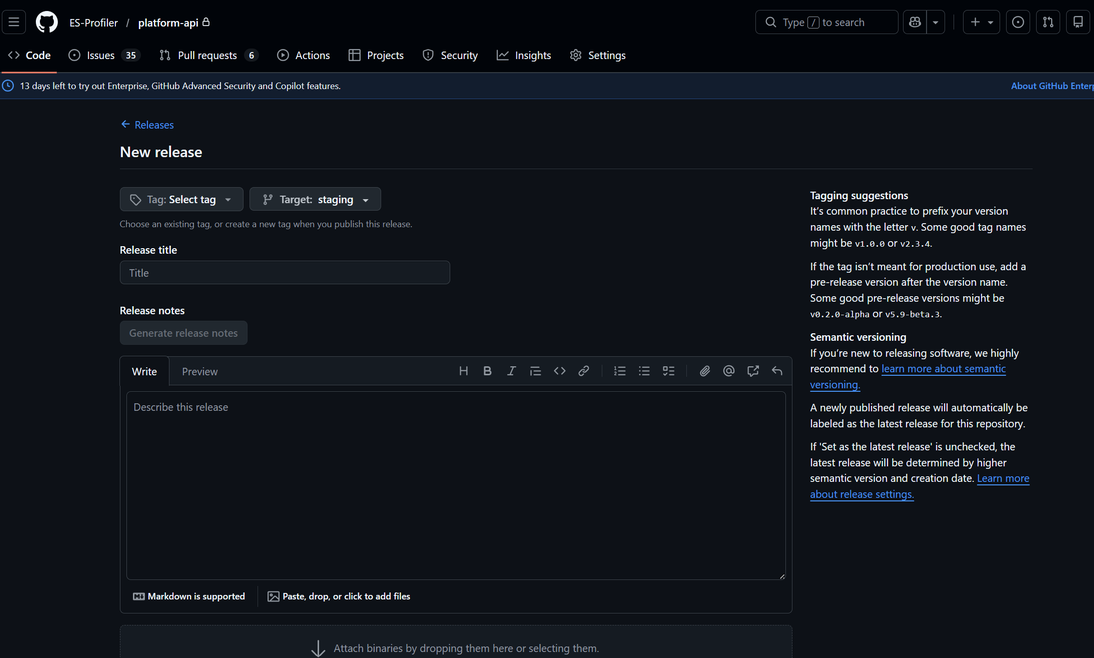Open the create new plus dropdown
Screen dimensions: 1094x658
pos(981,22)
